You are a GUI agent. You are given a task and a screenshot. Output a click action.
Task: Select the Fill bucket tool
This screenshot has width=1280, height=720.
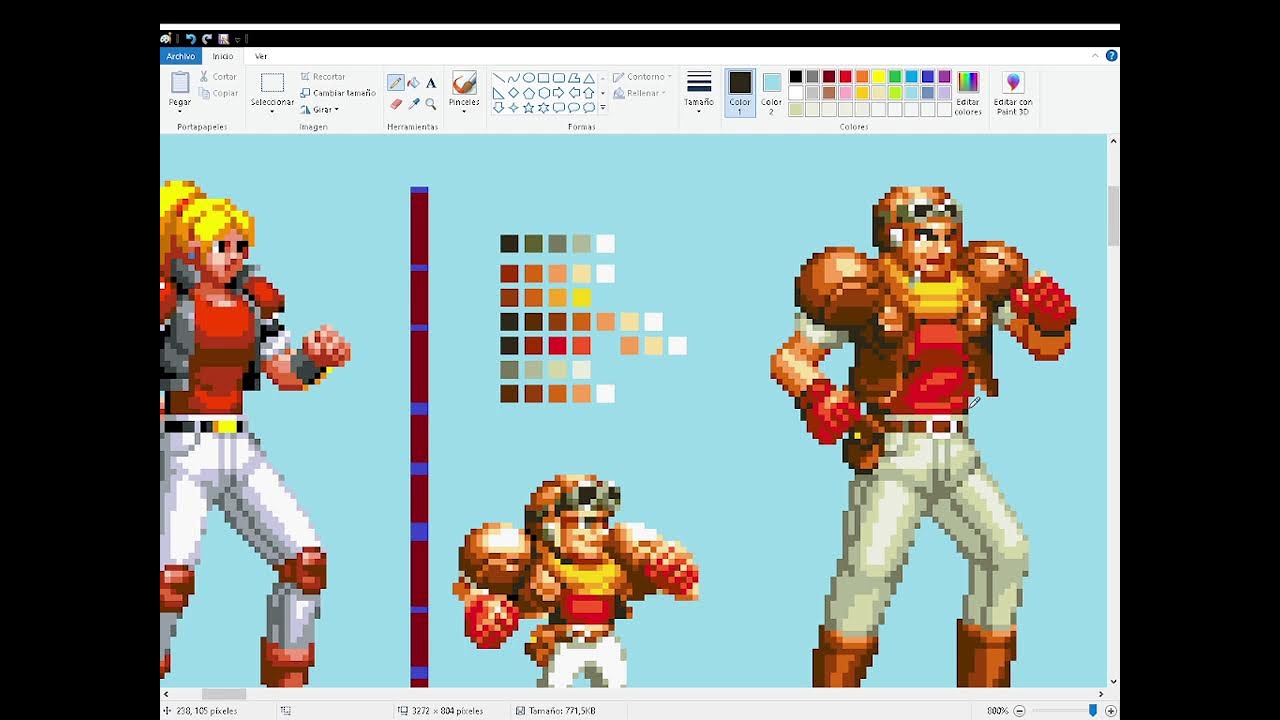pyautogui.click(x=413, y=83)
